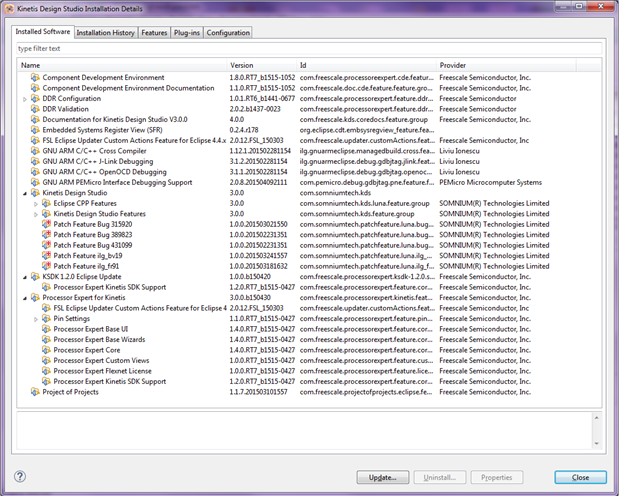Select the Component Development Environment Documentation row
Viewport: 619px width, 496px height.
309,88
